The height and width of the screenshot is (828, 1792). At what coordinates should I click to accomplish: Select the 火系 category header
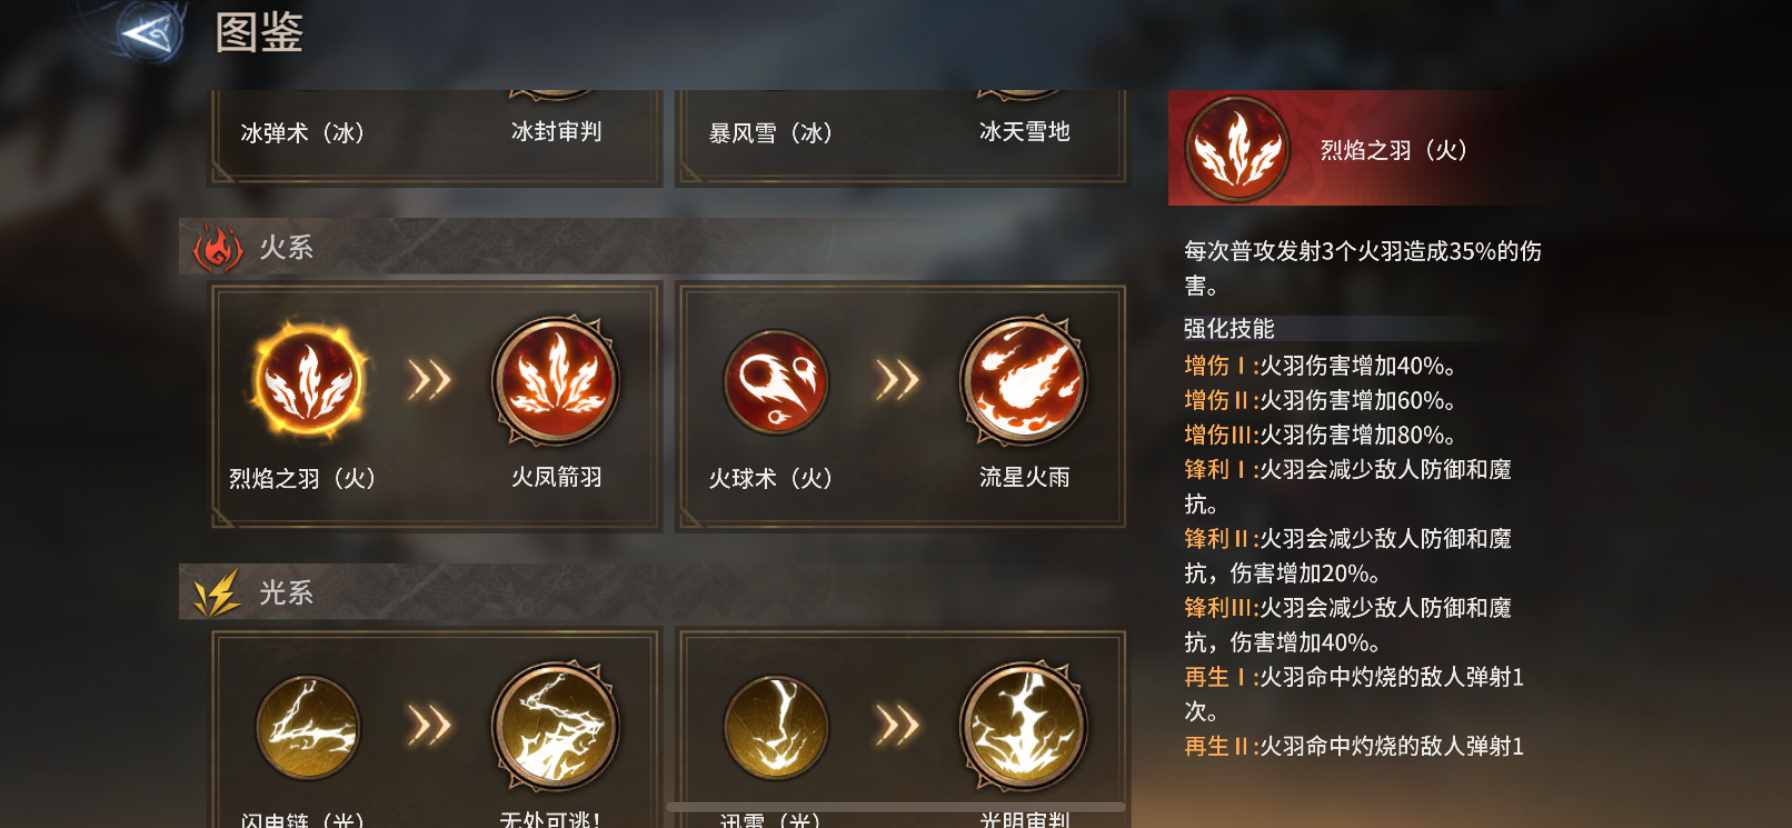286,247
